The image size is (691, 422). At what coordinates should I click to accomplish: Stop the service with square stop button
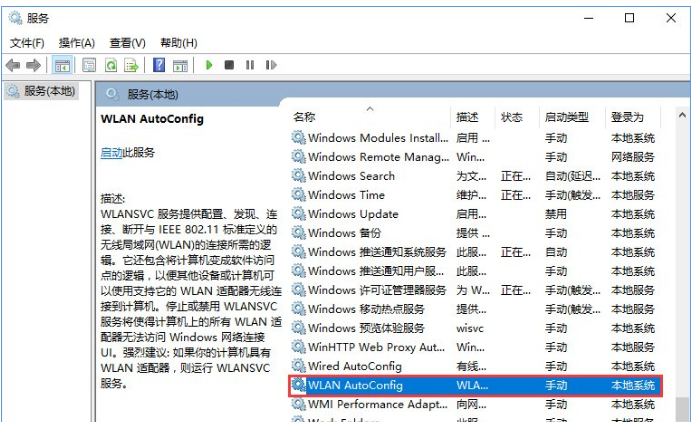click(229, 65)
